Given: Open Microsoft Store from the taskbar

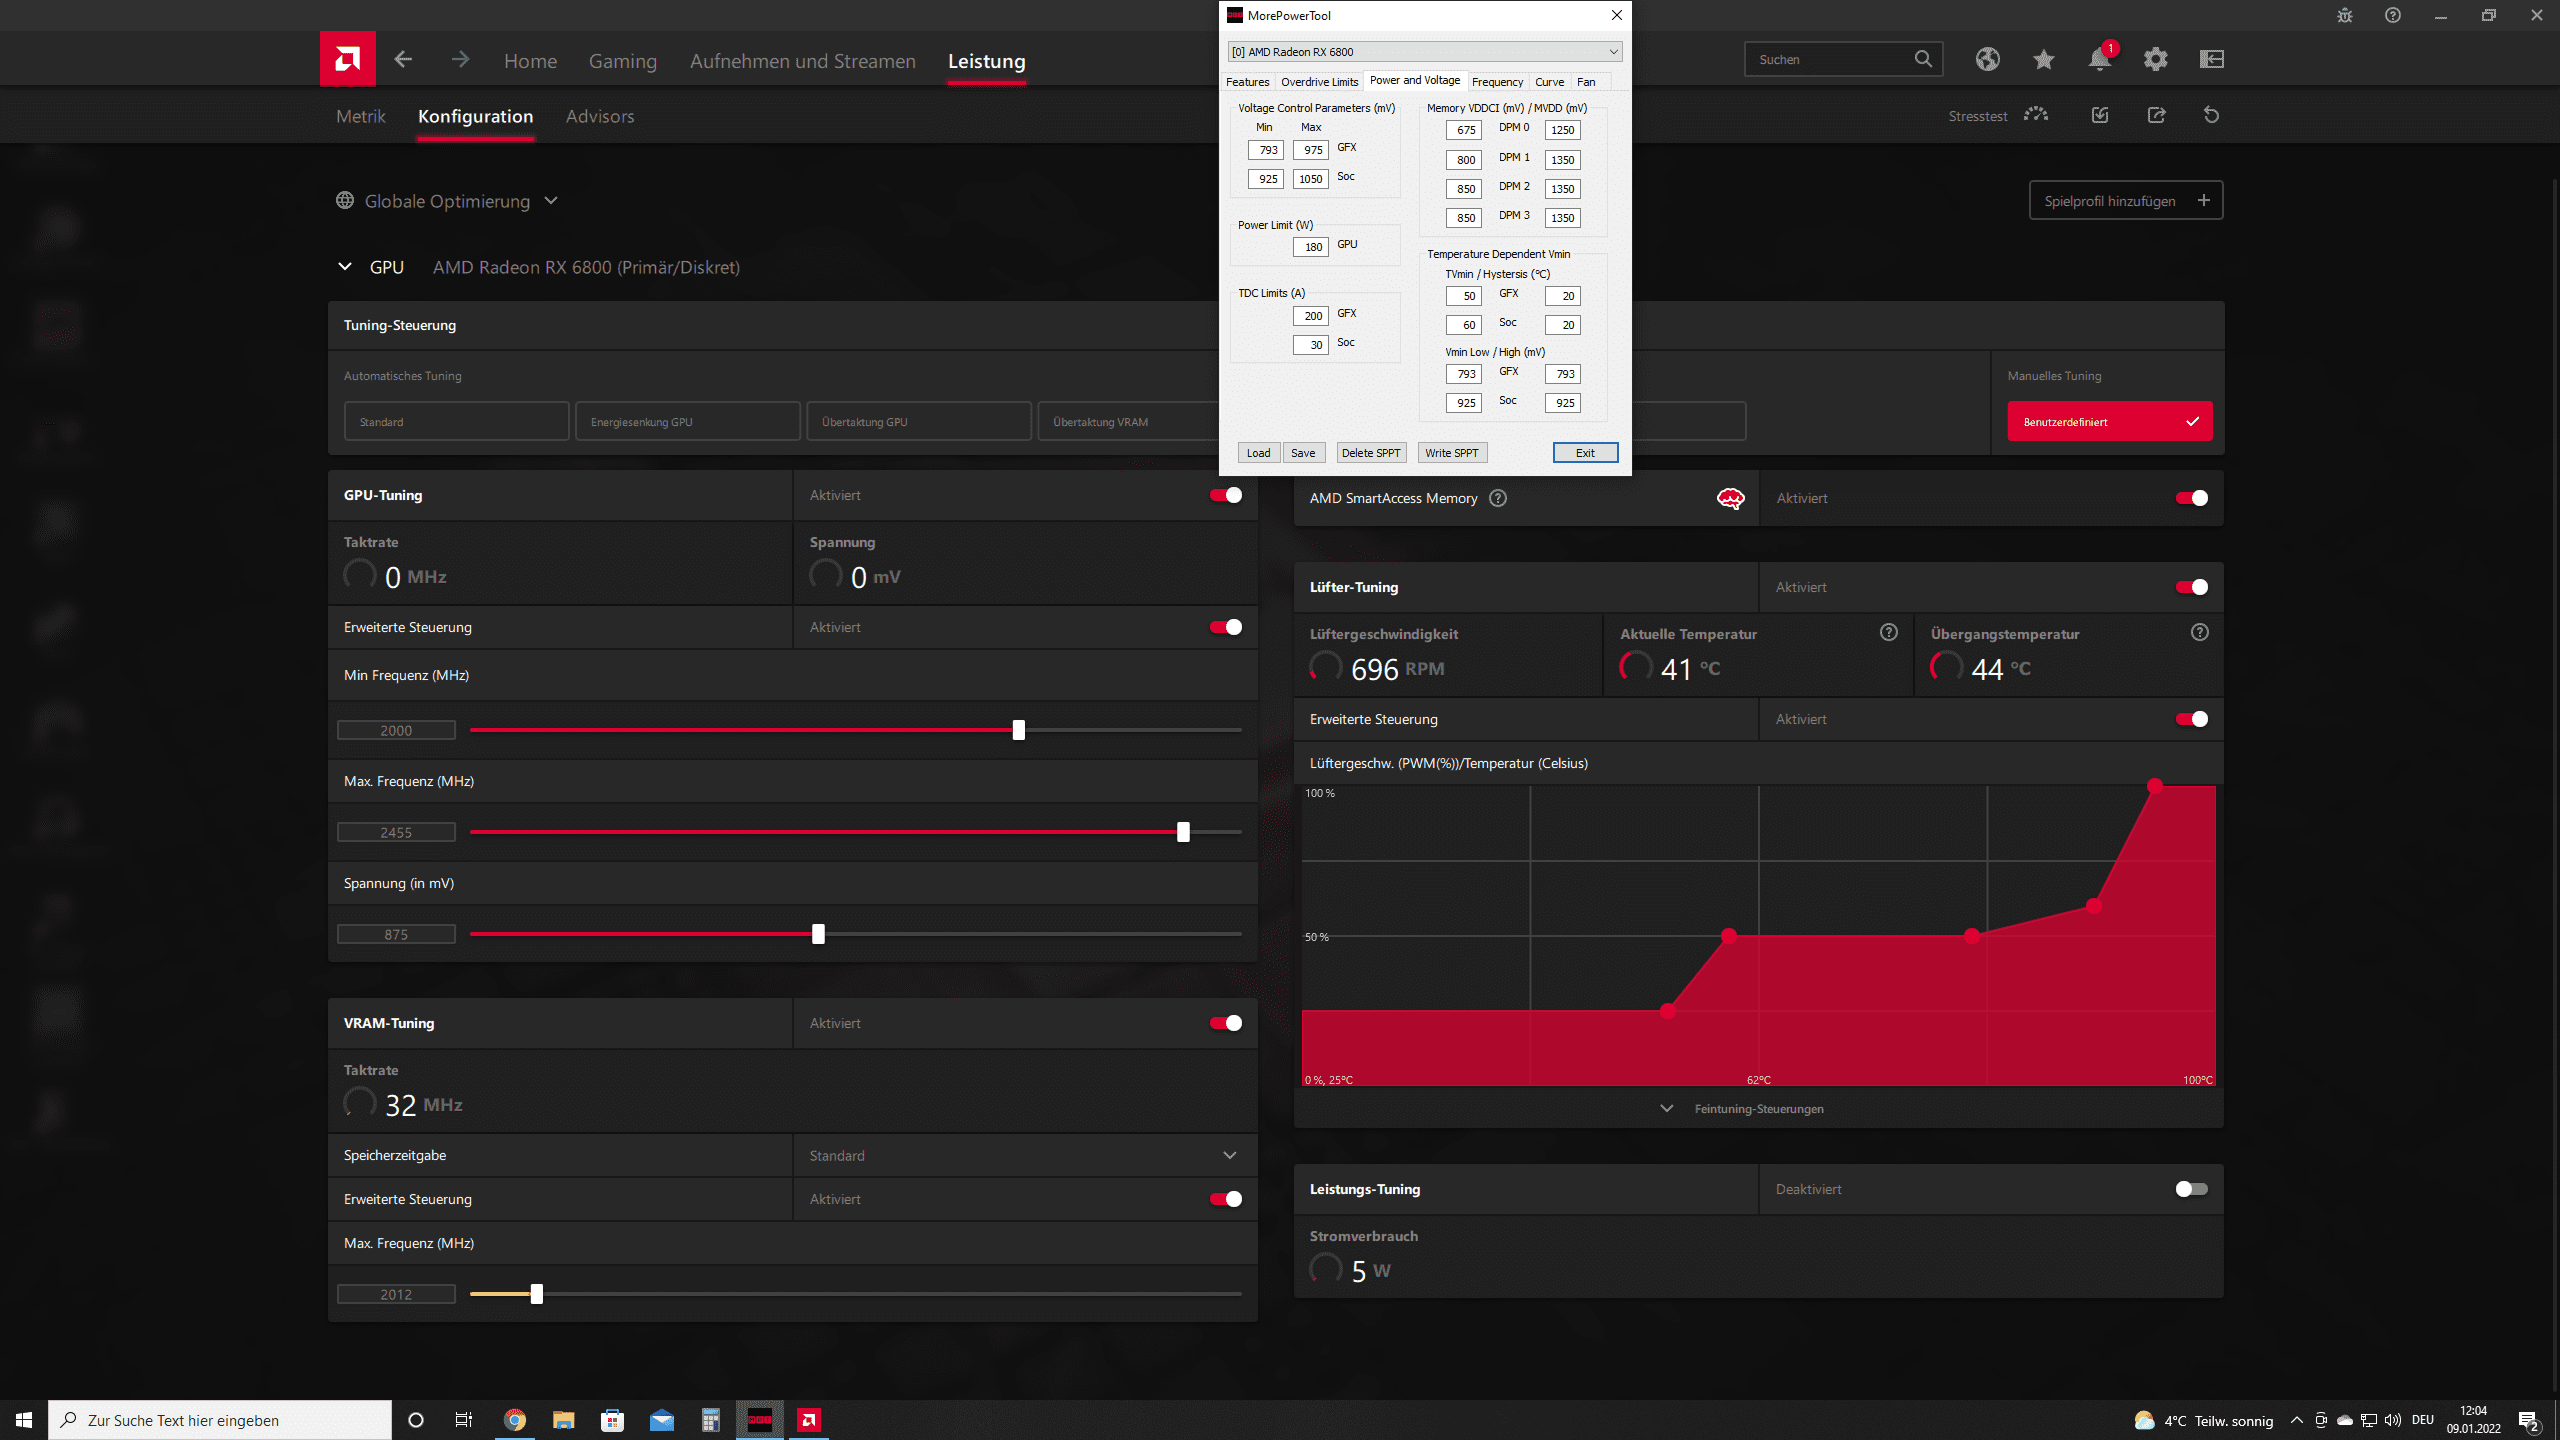Looking at the screenshot, I should coord(613,1420).
